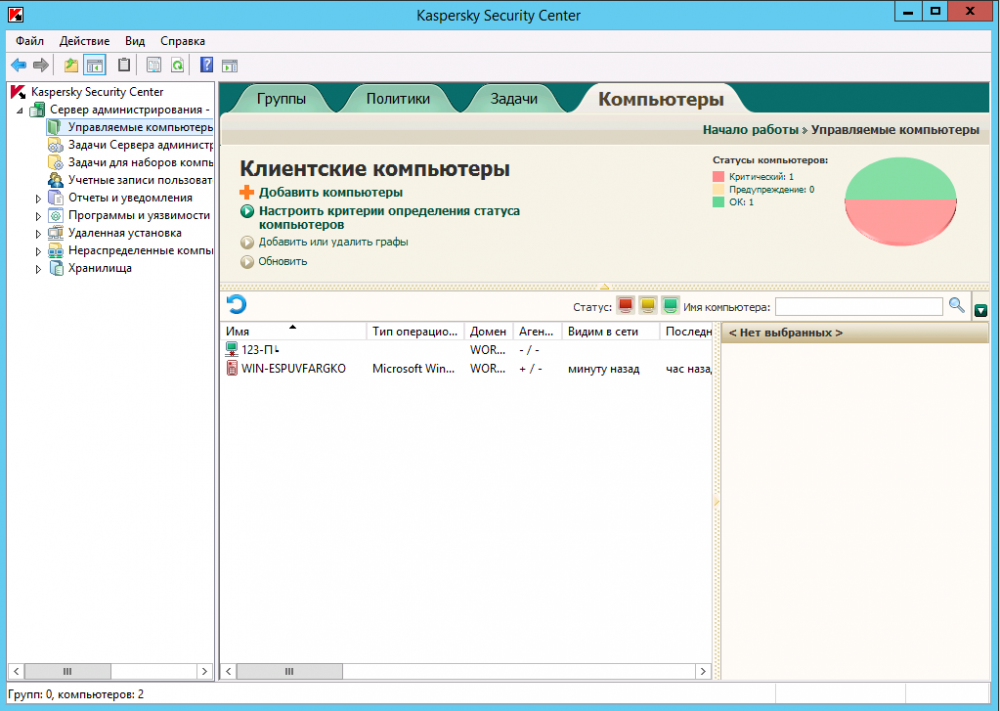This screenshot has width=1000, height=711.
Task: Switch to the Политики tab
Action: click(x=397, y=99)
